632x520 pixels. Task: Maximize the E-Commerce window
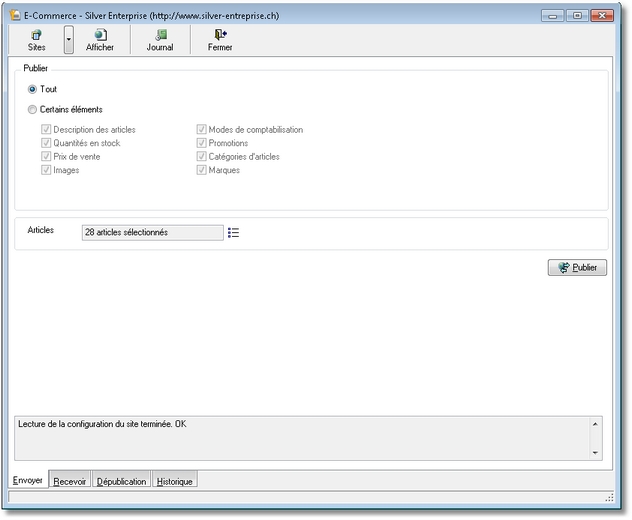click(578, 15)
